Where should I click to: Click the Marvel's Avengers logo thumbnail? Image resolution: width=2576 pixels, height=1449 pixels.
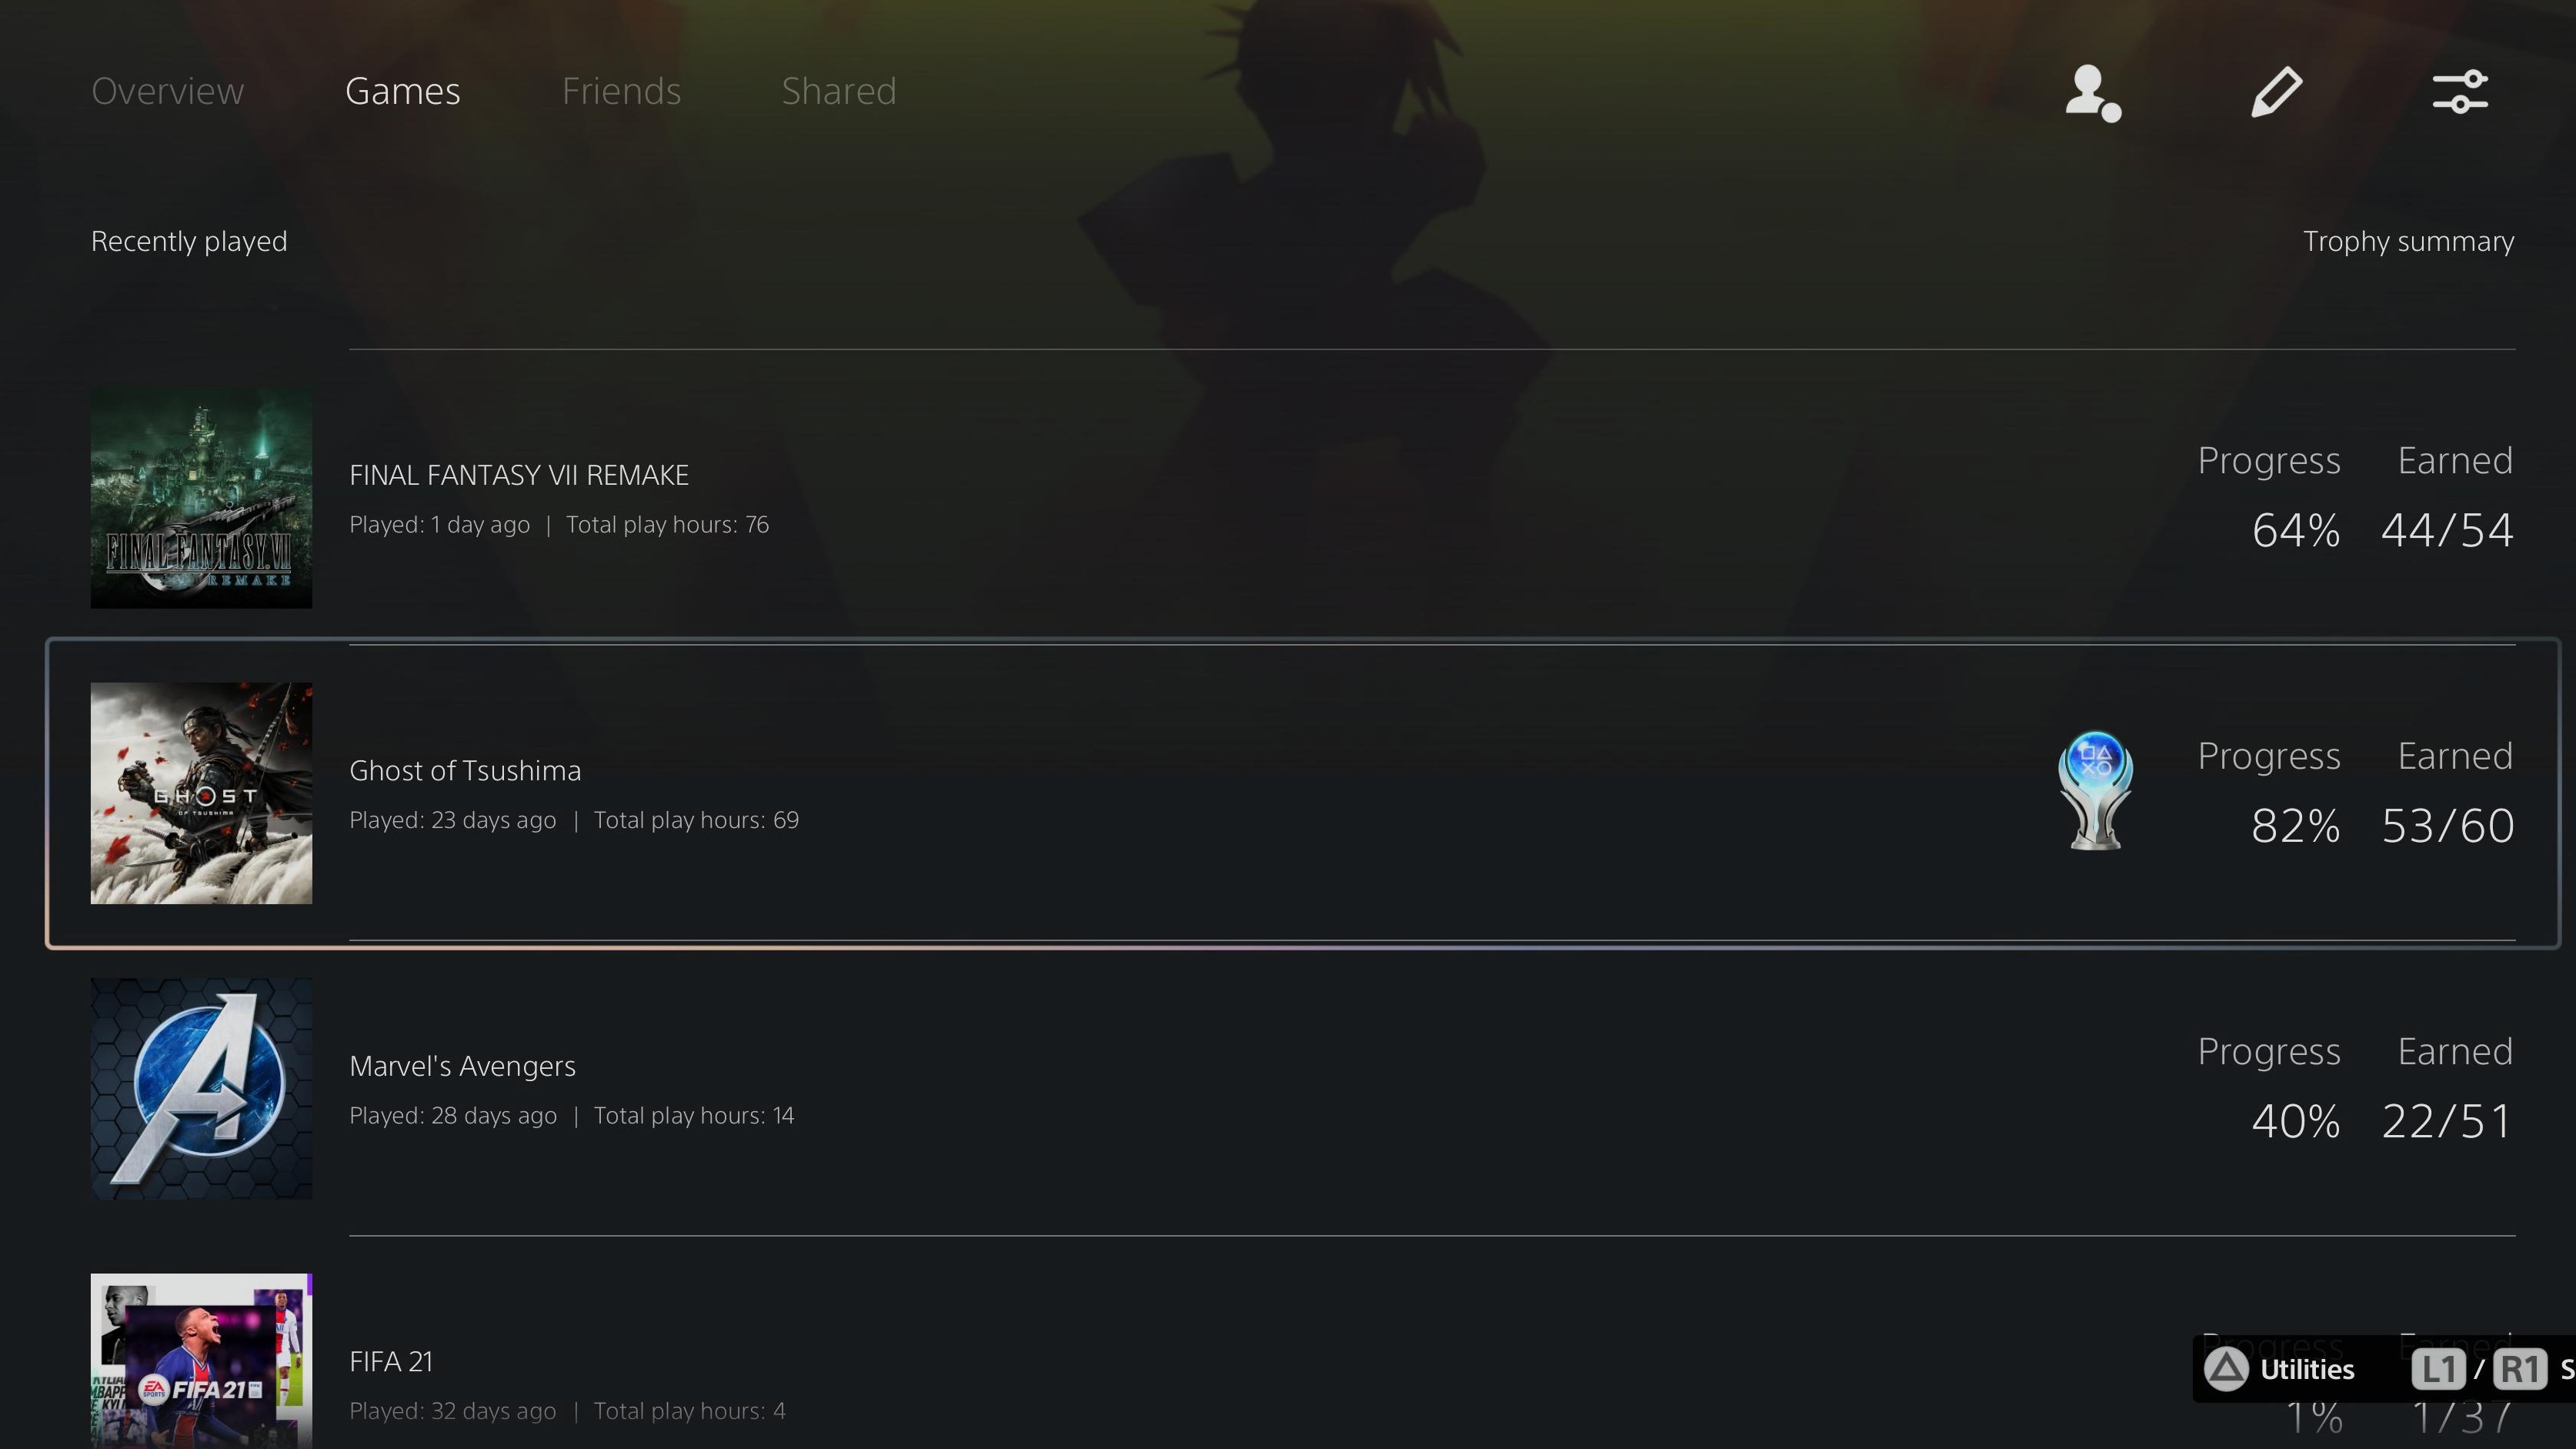tap(201, 1088)
